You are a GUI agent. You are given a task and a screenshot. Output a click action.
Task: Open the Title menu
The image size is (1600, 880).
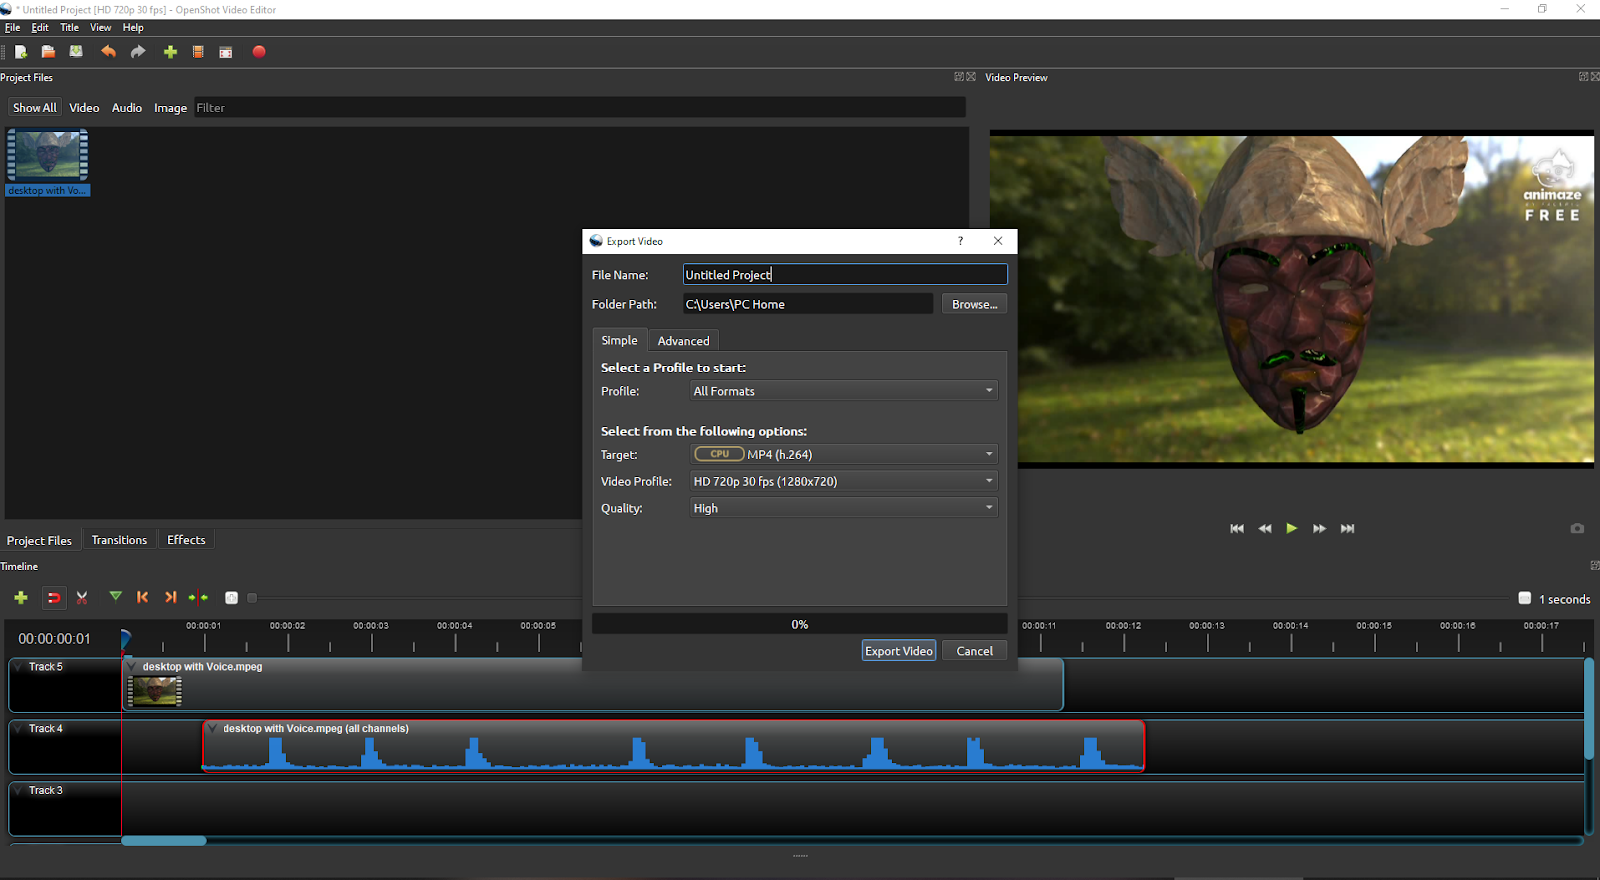[x=69, y=28]
